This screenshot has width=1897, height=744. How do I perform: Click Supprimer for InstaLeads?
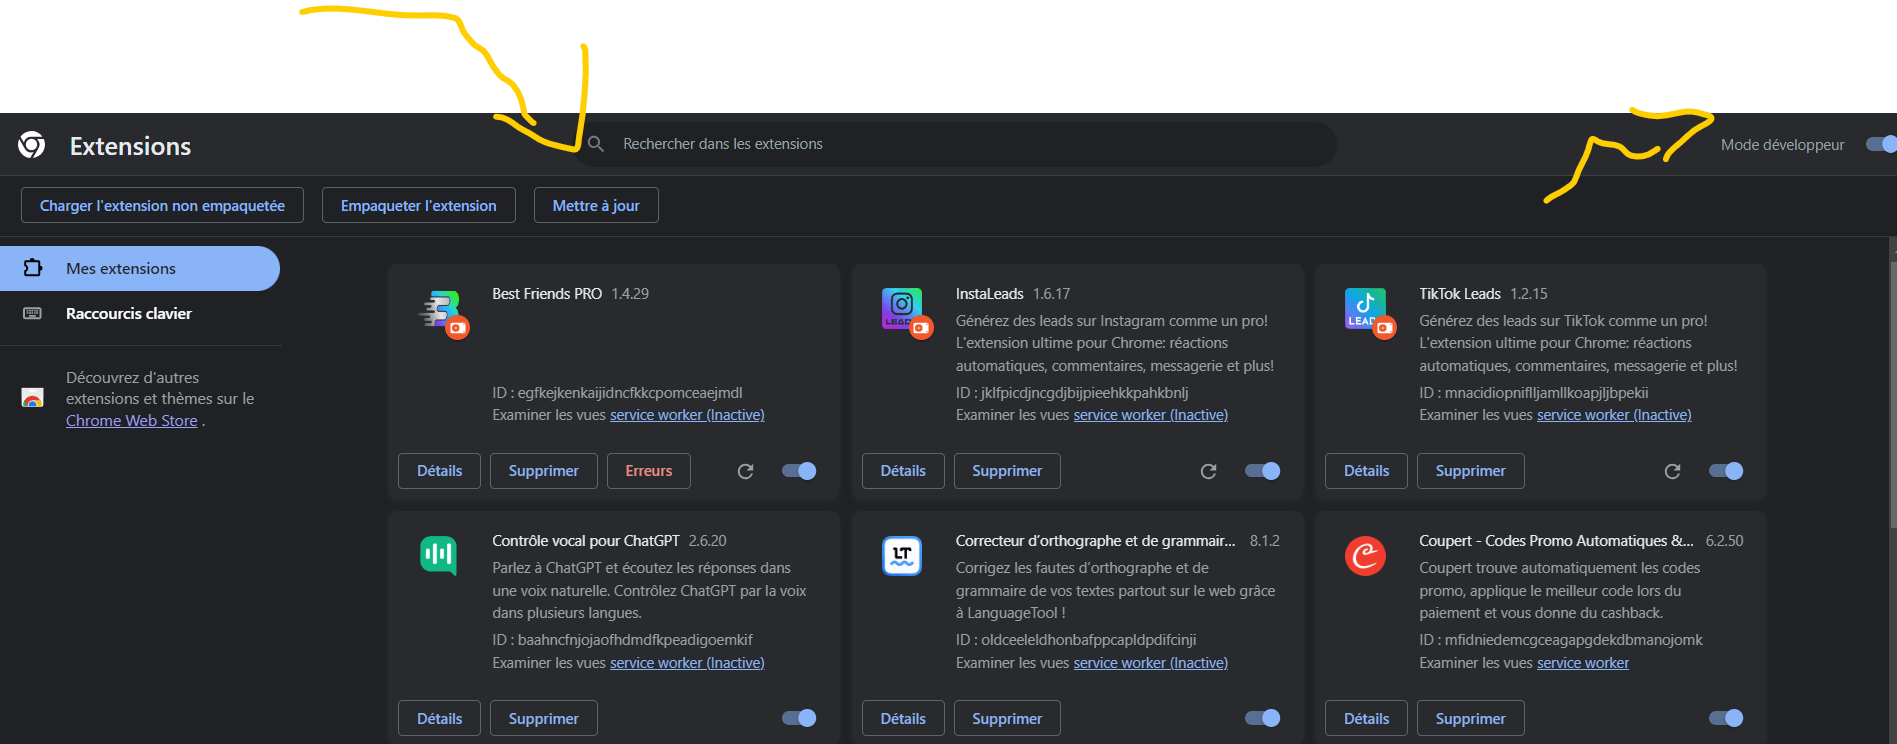click(x=1007, y=471)
